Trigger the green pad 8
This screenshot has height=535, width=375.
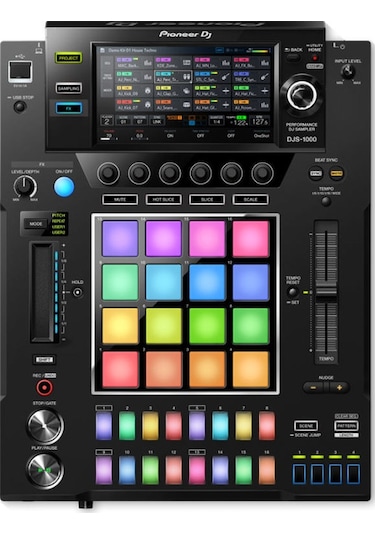point(251,326)
